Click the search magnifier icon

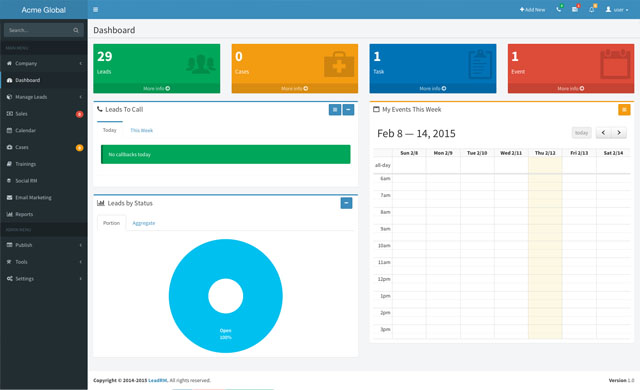coord(76,30)
